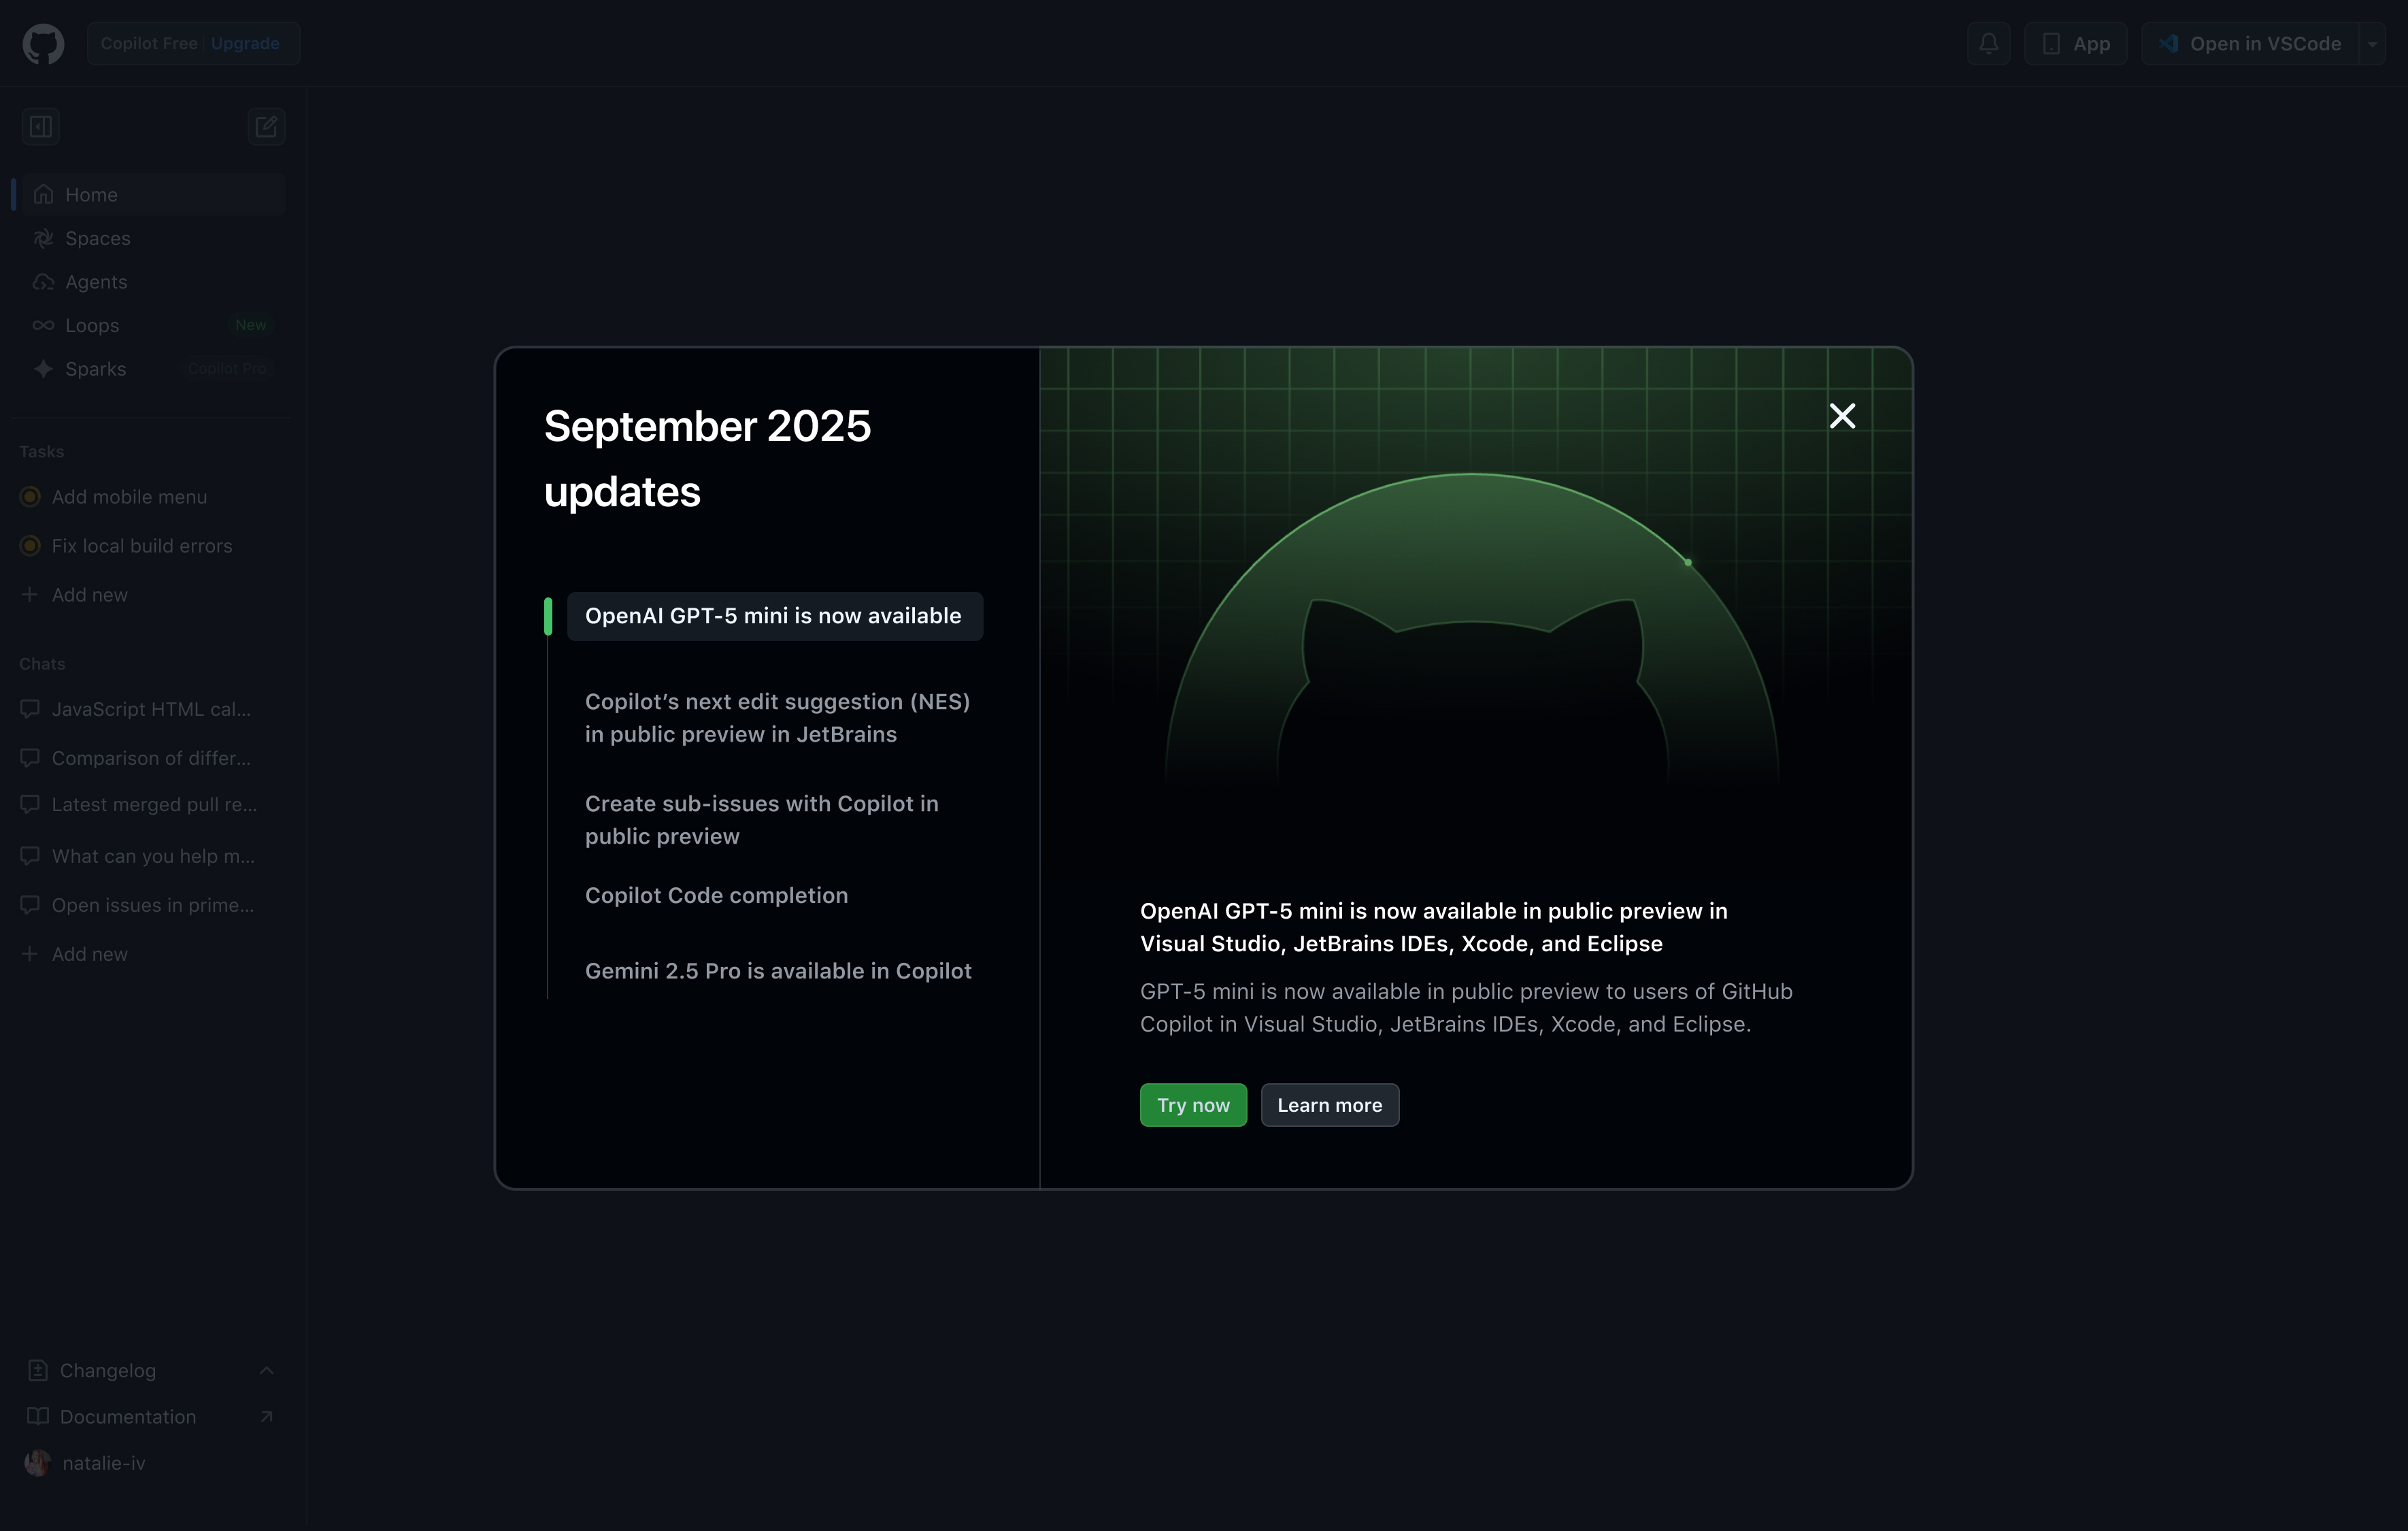Expand the Open in VSCode dropdown arrow
This screenshot has width=2408, height=1531.
(2372, 44)
